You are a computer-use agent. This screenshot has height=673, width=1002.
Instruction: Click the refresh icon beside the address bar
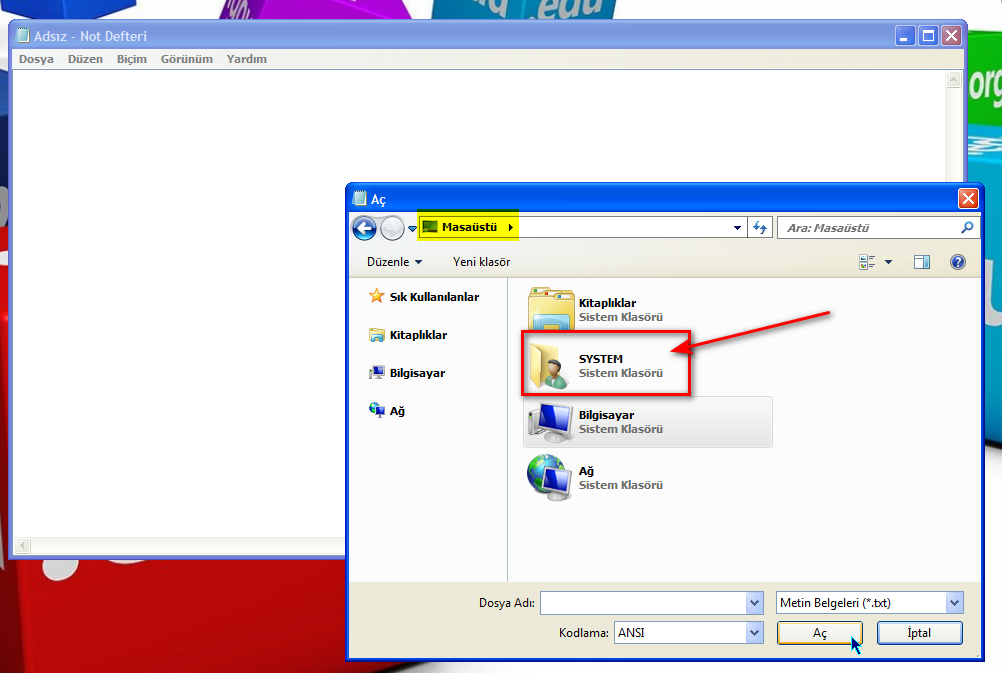tap(760, 228)
